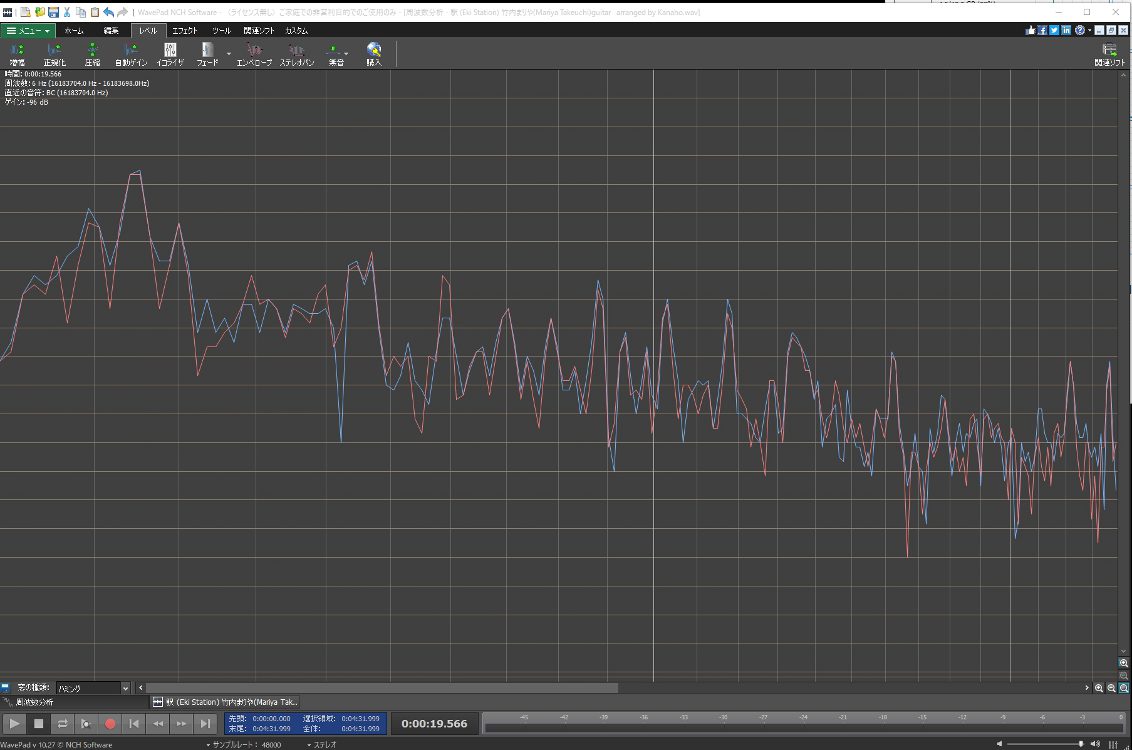
Task: Click the 自動ゲイン (Auto Gain) icon
Action: 130,53
